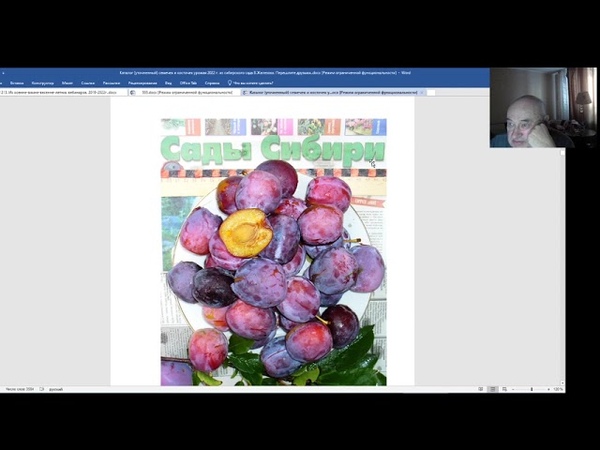Click the word count in the status bar

coord(20,389)
